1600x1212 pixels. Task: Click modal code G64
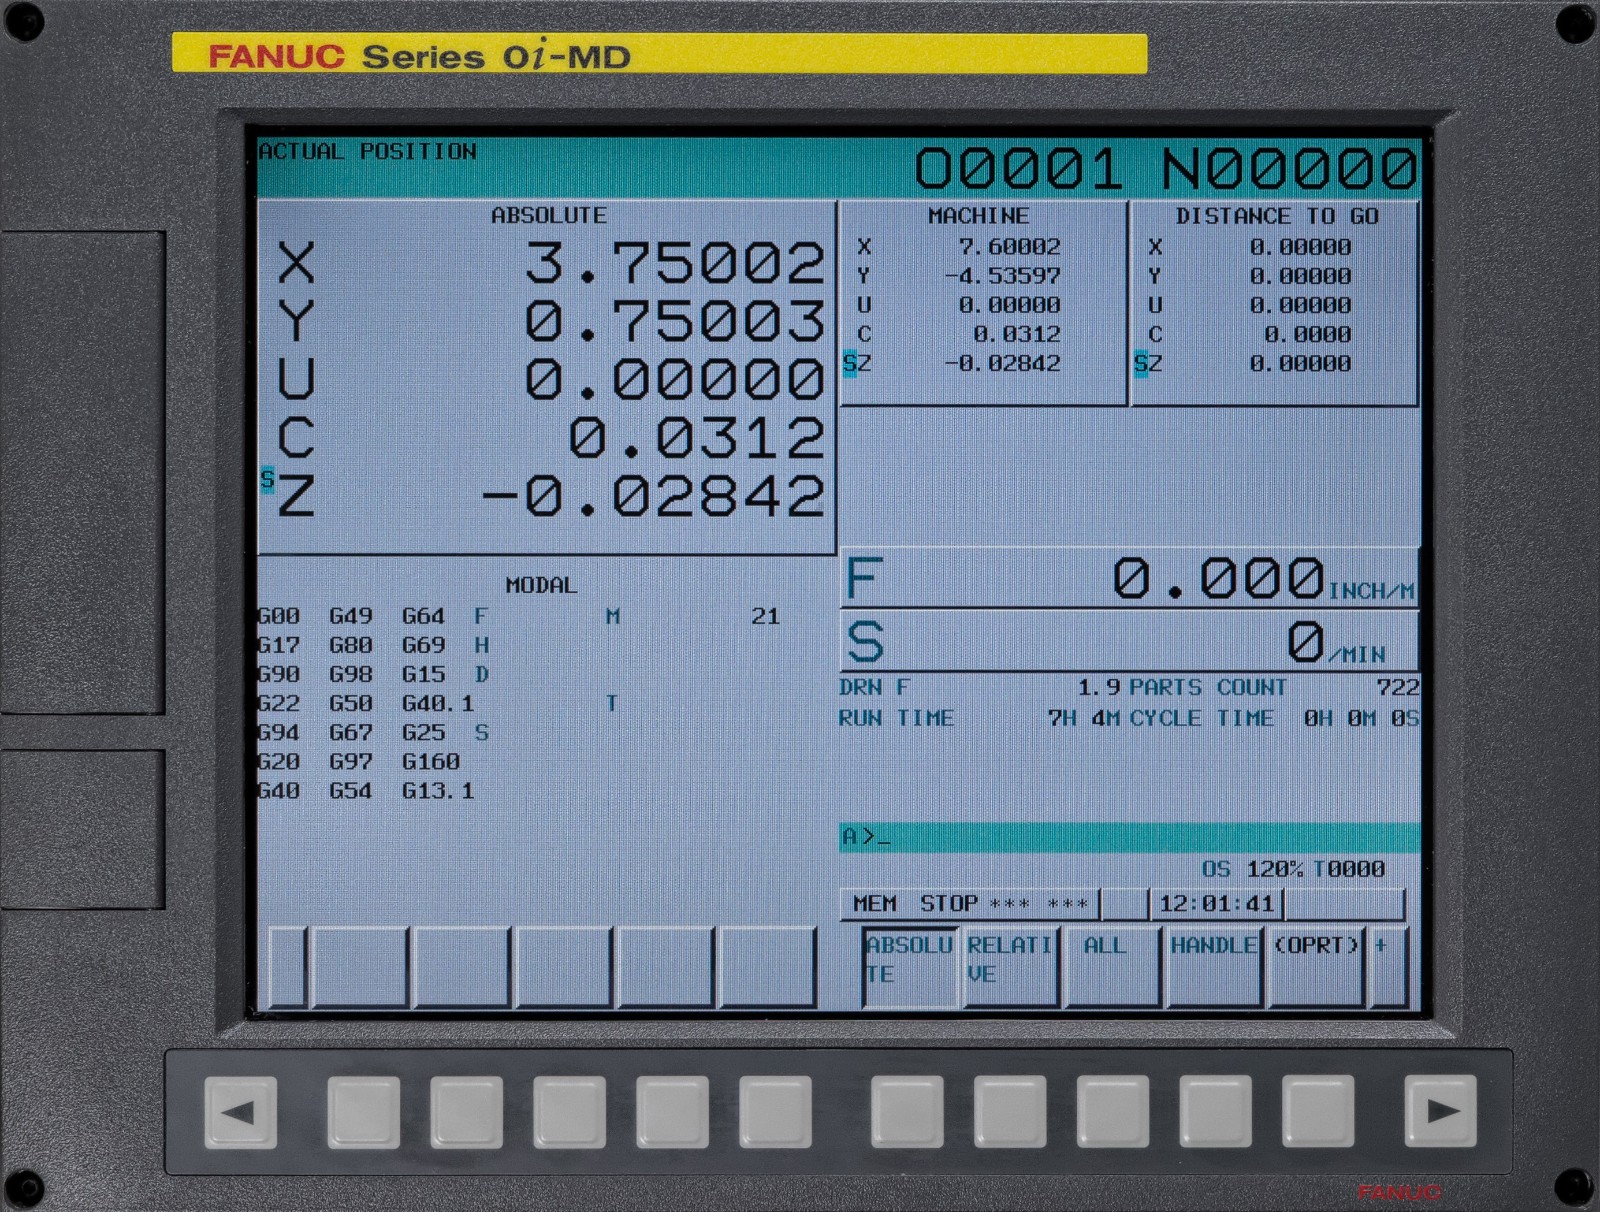[x=423, y=616]
